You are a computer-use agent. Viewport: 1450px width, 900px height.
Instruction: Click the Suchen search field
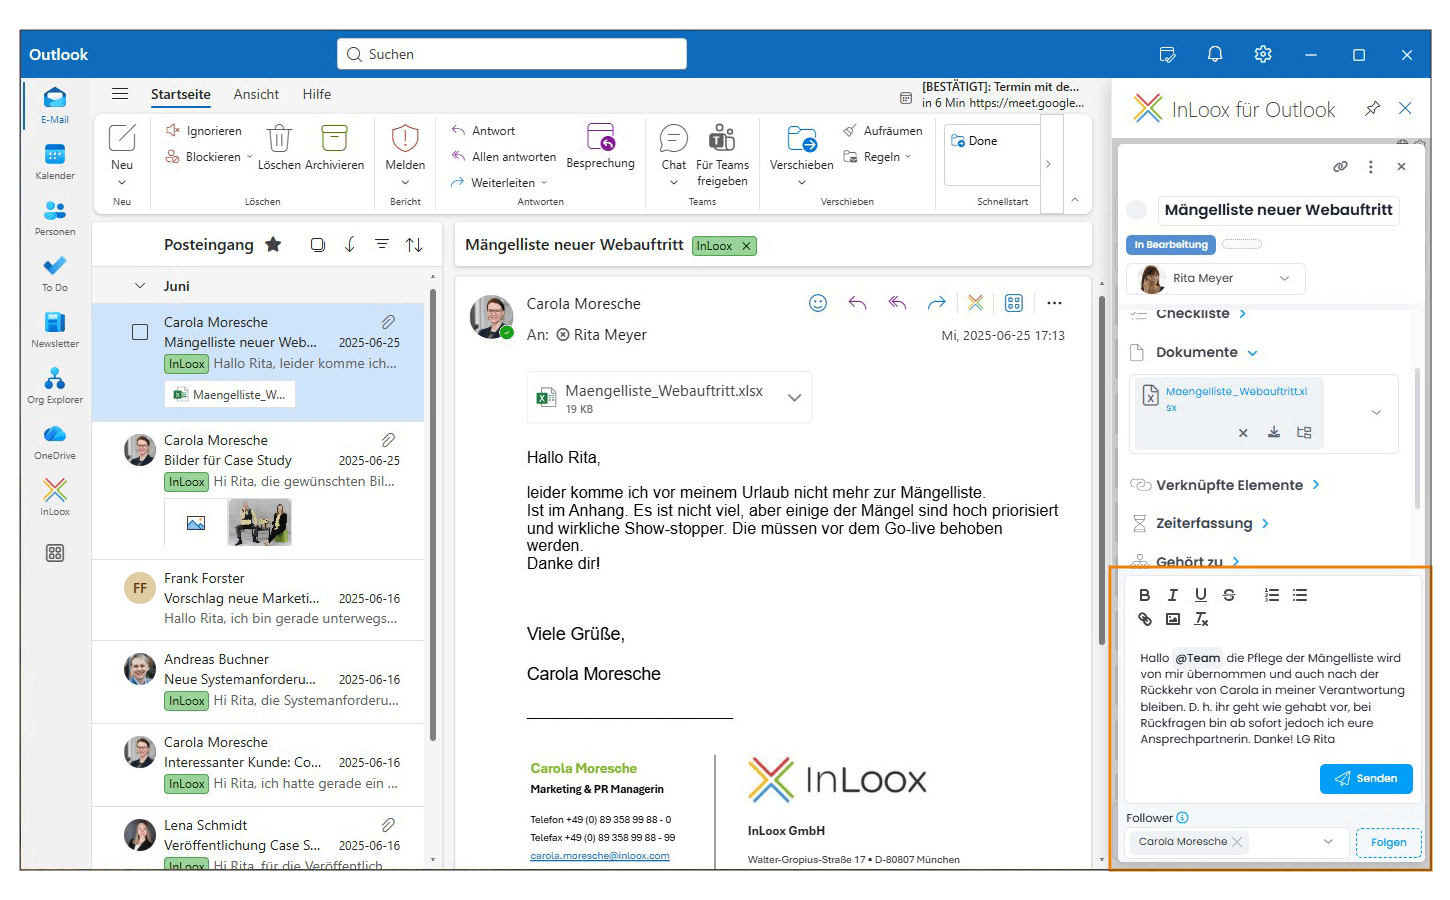tap(512, 54)
